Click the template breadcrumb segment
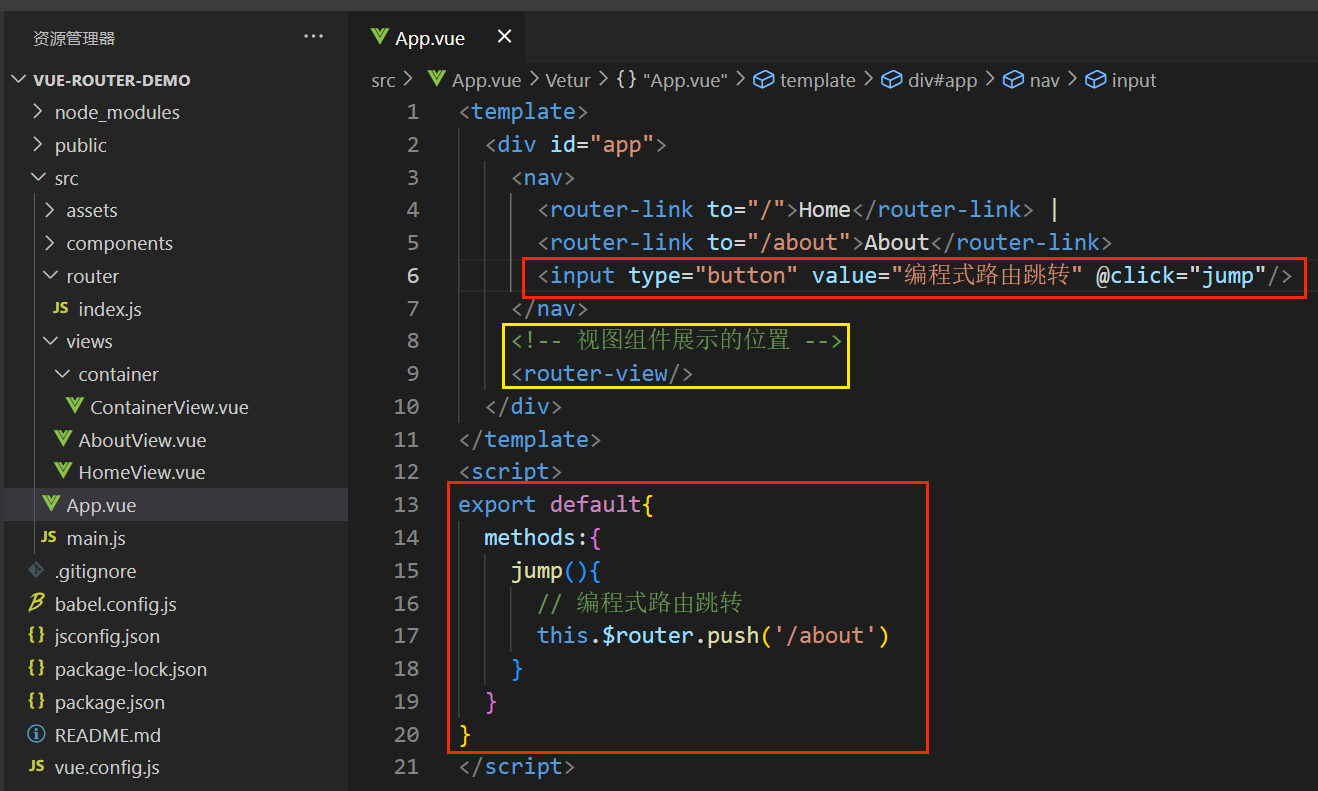This screenshot has height=791, width=1318. 804,80
